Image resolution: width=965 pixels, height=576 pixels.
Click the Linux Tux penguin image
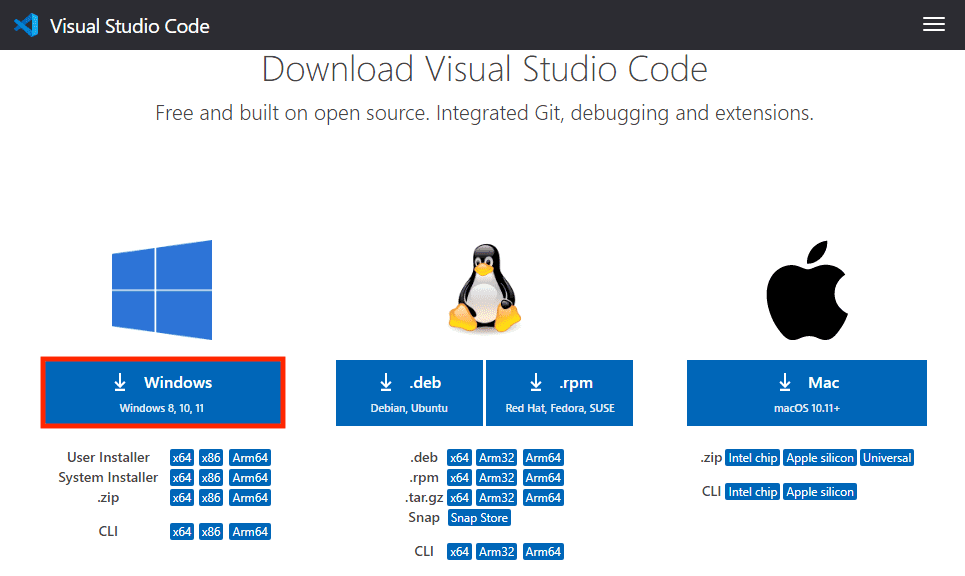[x=485, y=289]
